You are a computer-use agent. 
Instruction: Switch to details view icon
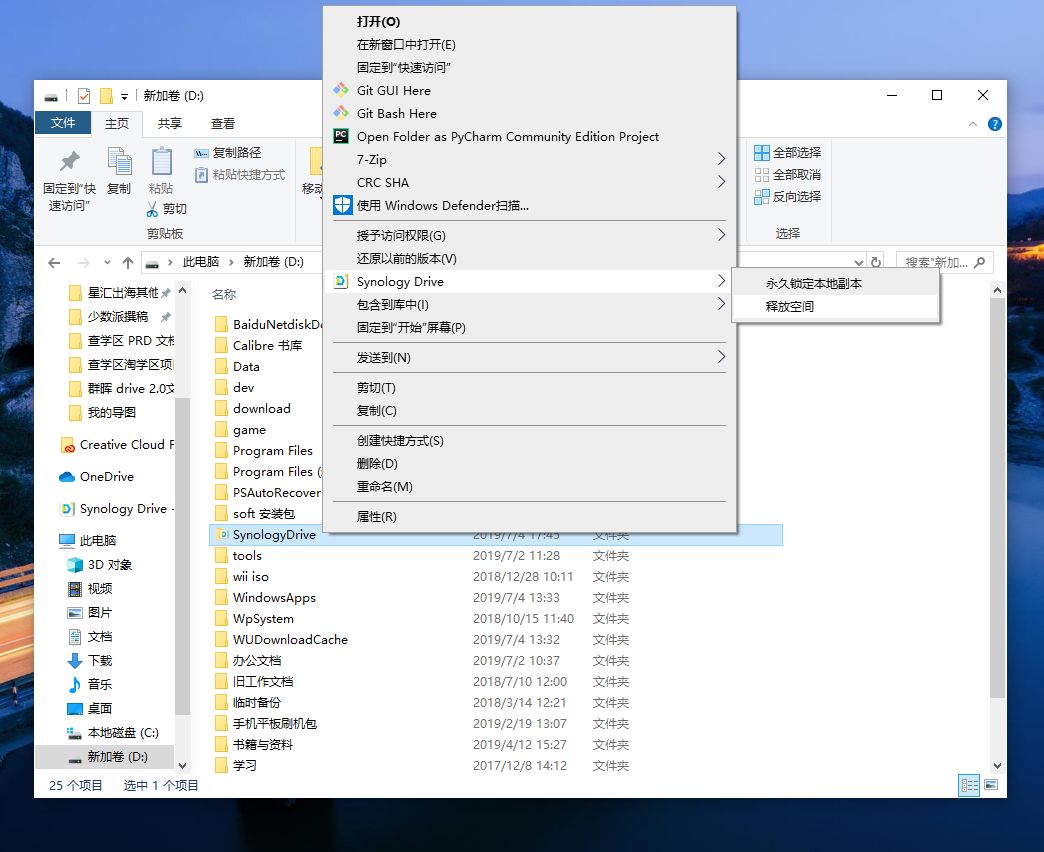pyautogui.click(x=969, y=785)
